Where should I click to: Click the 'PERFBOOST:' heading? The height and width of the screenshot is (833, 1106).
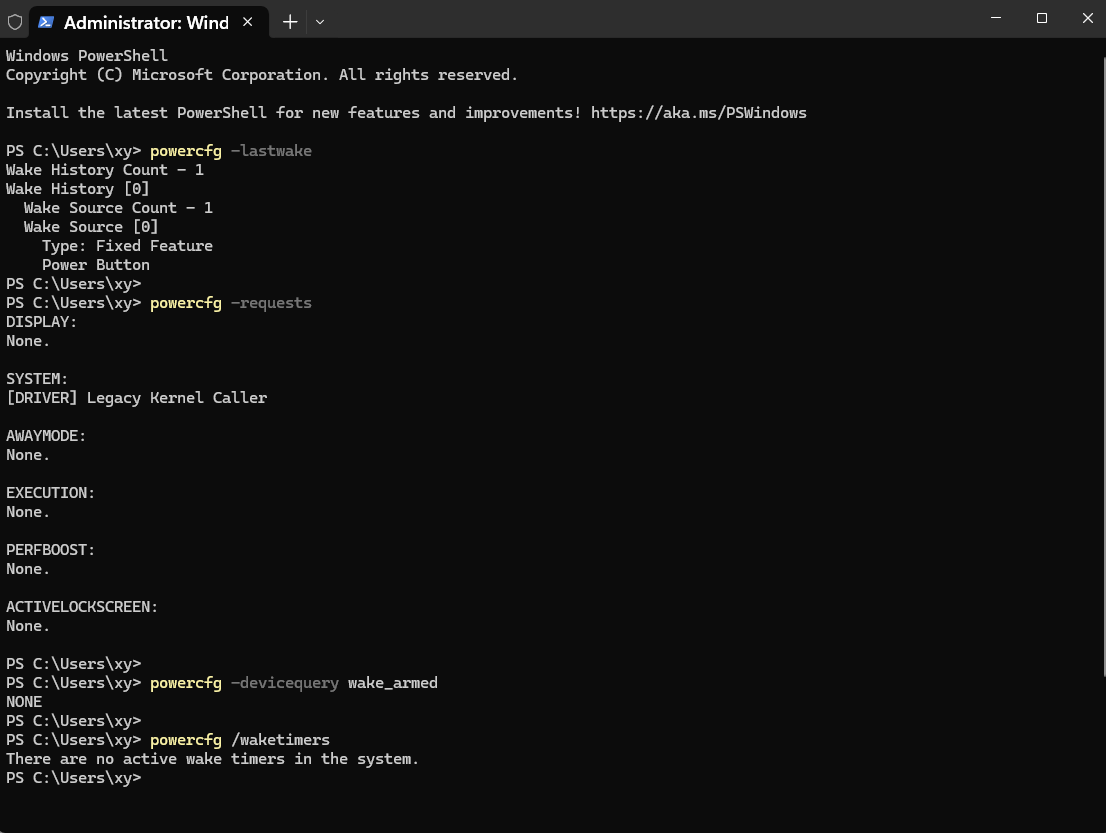(50, 550)
